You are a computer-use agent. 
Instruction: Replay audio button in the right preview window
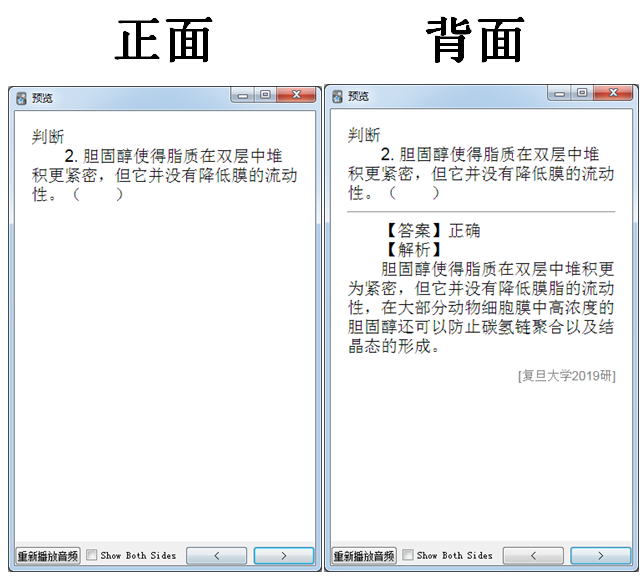coord(364,556)
